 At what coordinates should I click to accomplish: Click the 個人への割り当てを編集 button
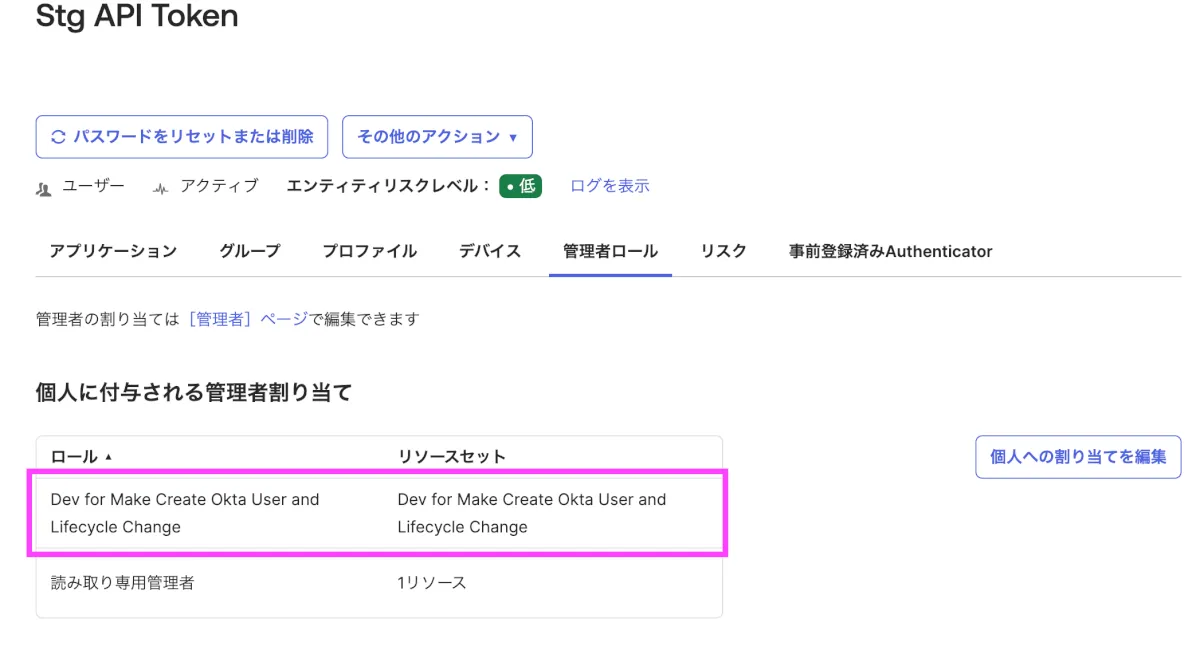pyautogui.click(x=1078, y=457)
